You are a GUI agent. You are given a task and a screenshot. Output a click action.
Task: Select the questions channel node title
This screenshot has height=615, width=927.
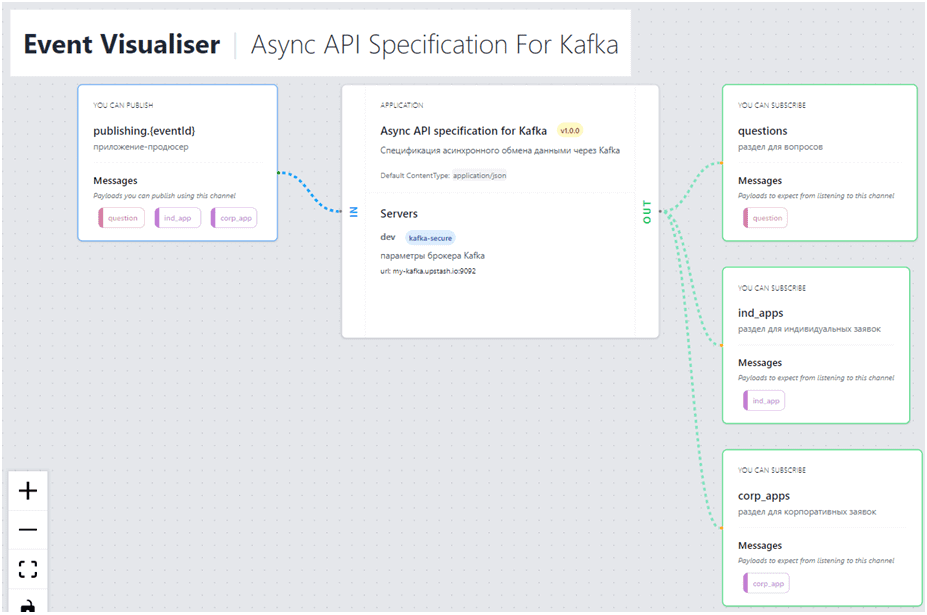click(763, 131)
